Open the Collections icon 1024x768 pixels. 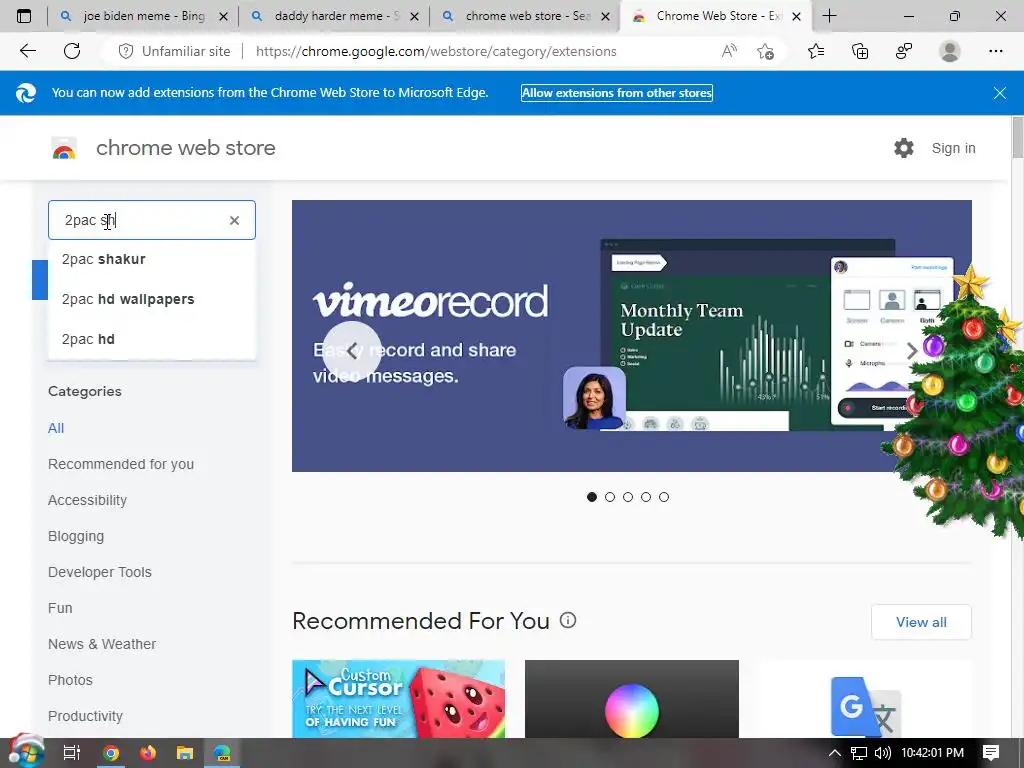click(860, 51)
